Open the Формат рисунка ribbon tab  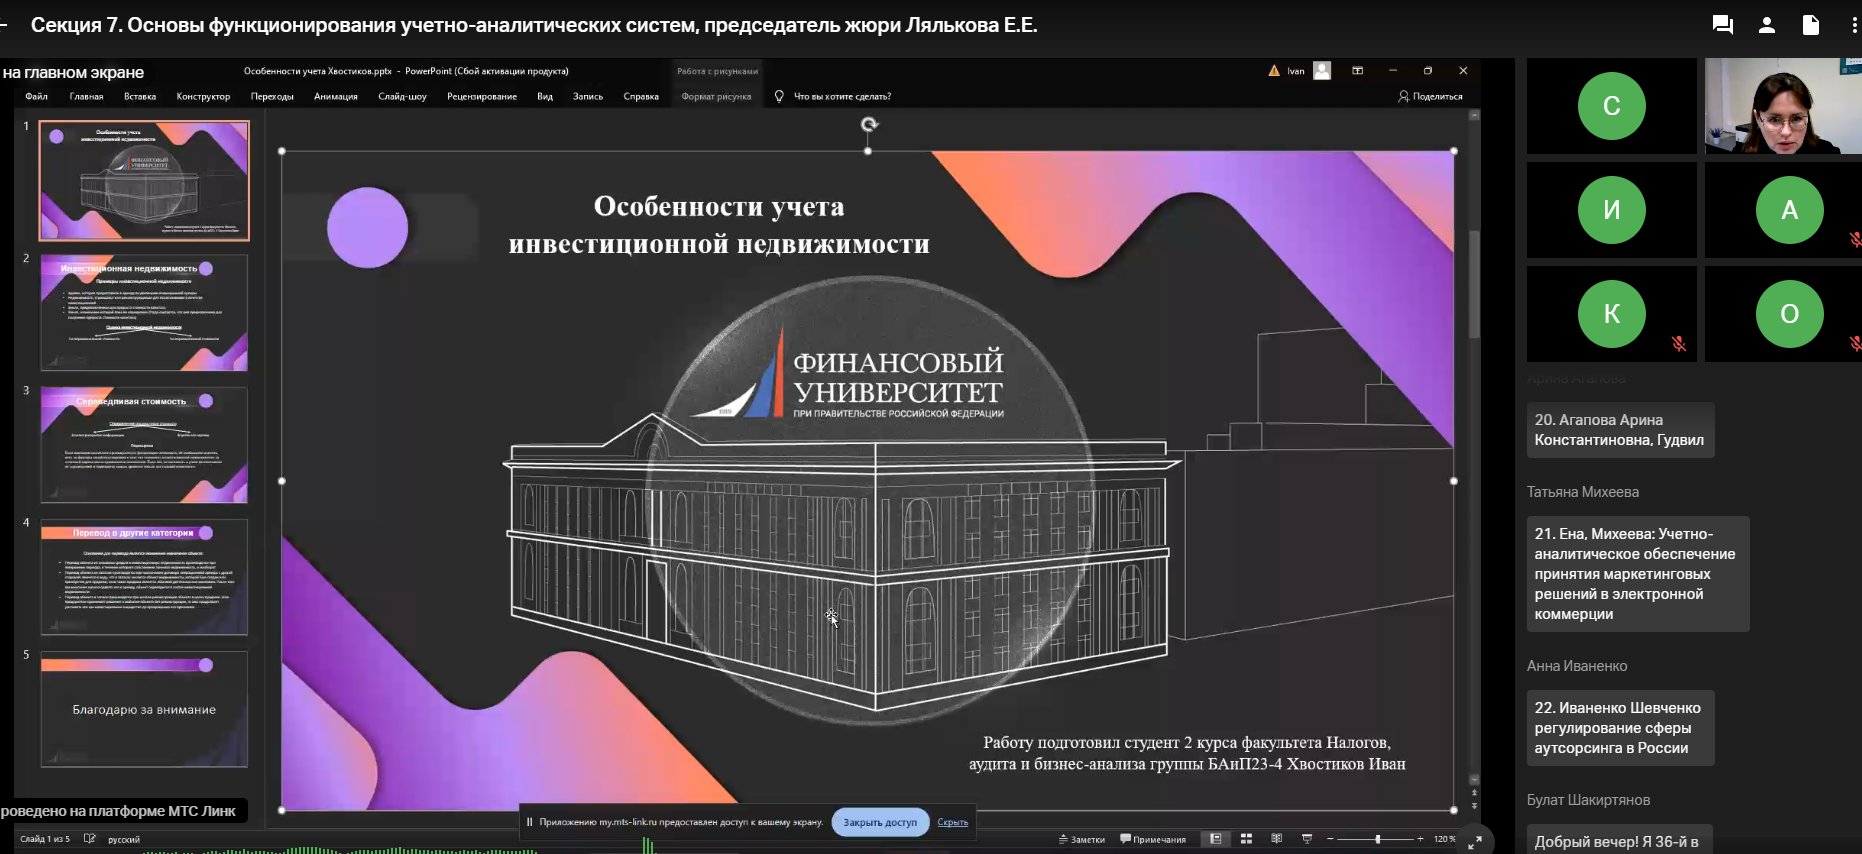pyautogui.click(x=716, y=97)
